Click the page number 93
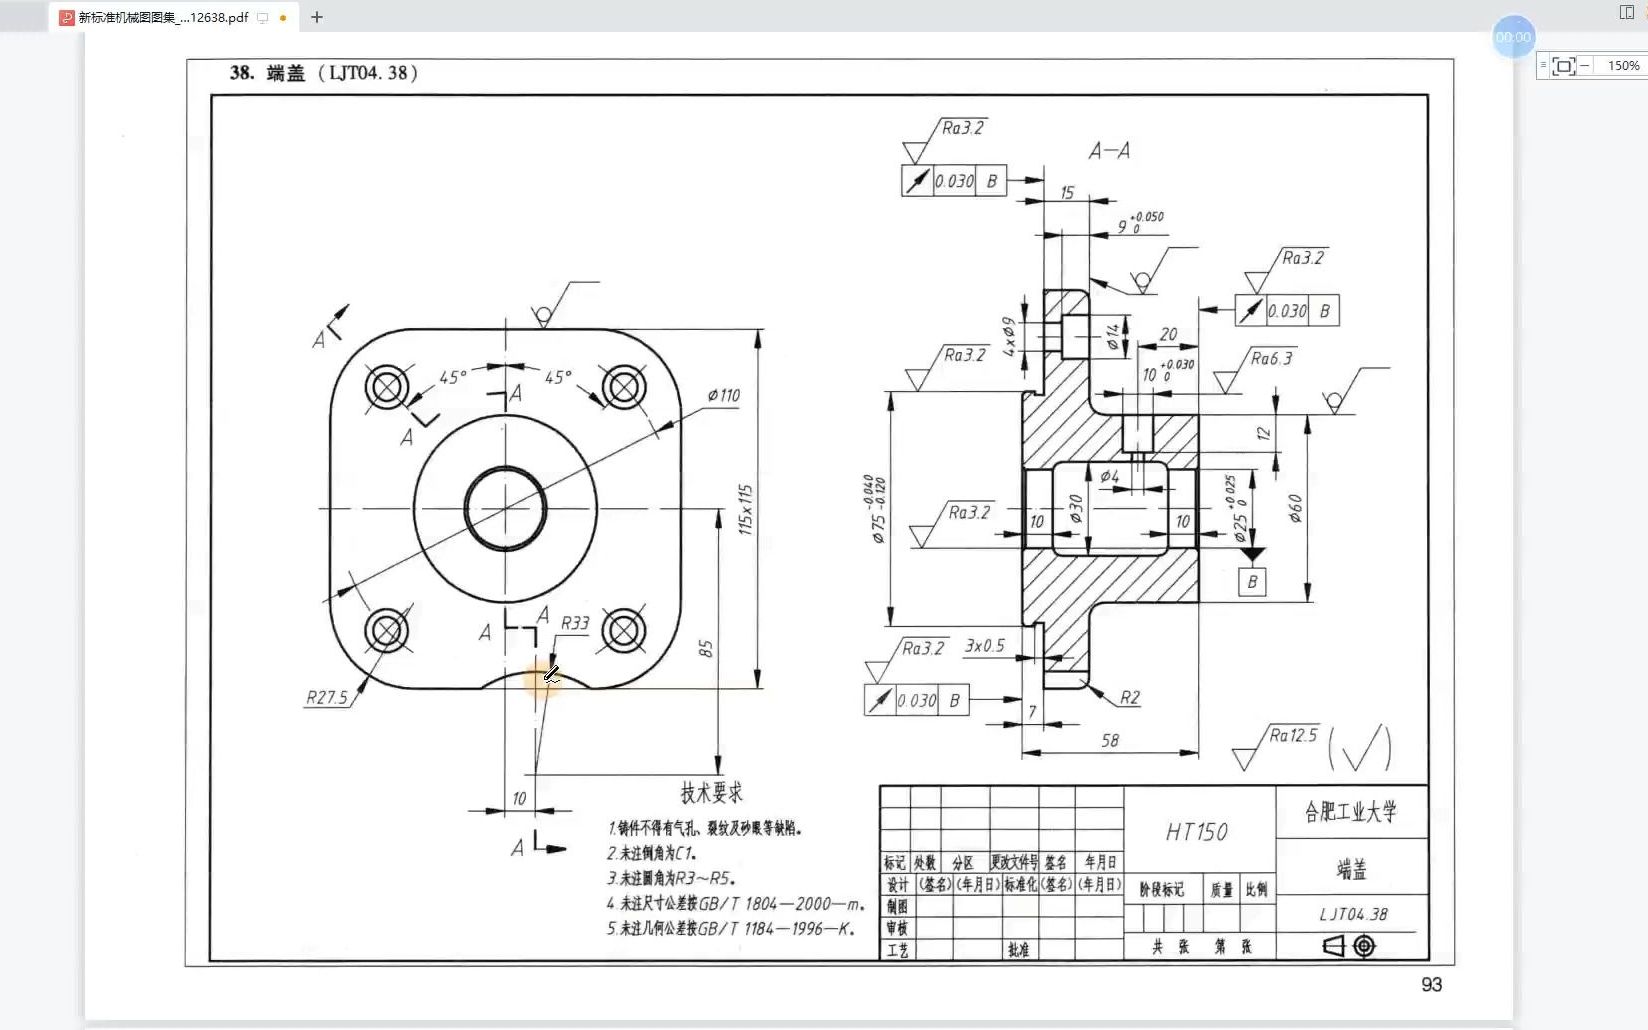Screen dimensions: 1648x1030 1432,985
